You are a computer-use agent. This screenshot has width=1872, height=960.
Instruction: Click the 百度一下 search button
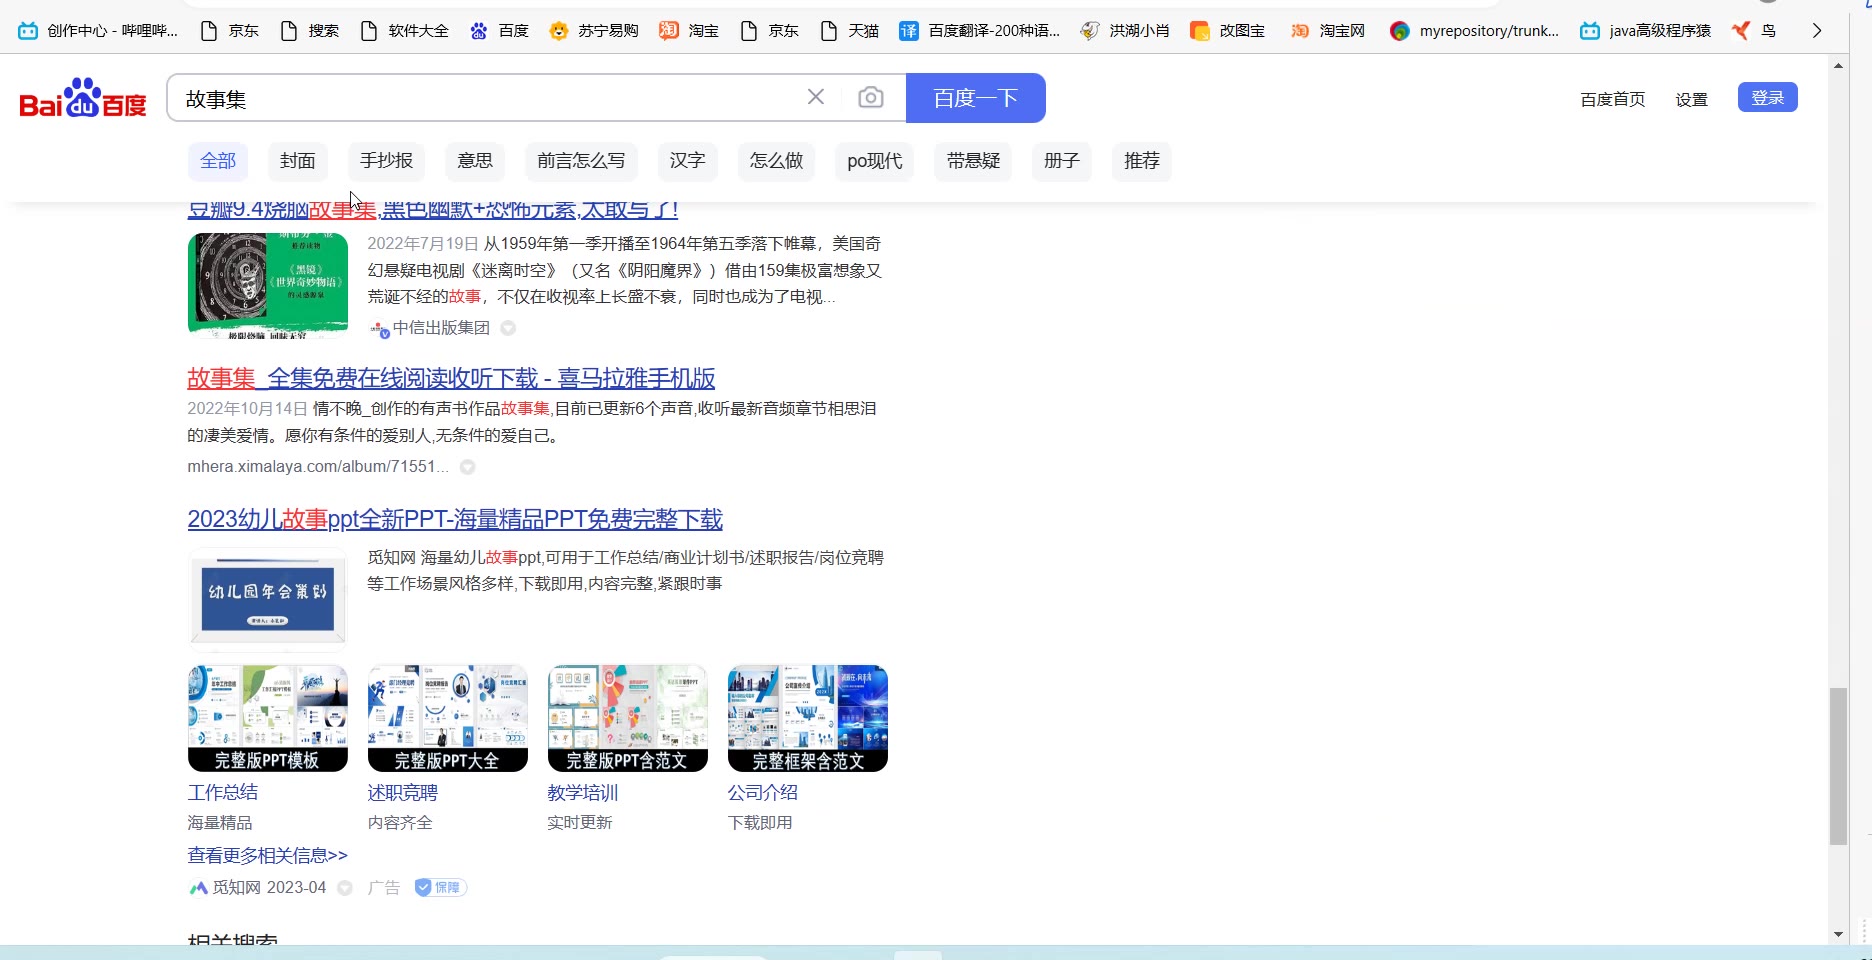pos(976,98)
